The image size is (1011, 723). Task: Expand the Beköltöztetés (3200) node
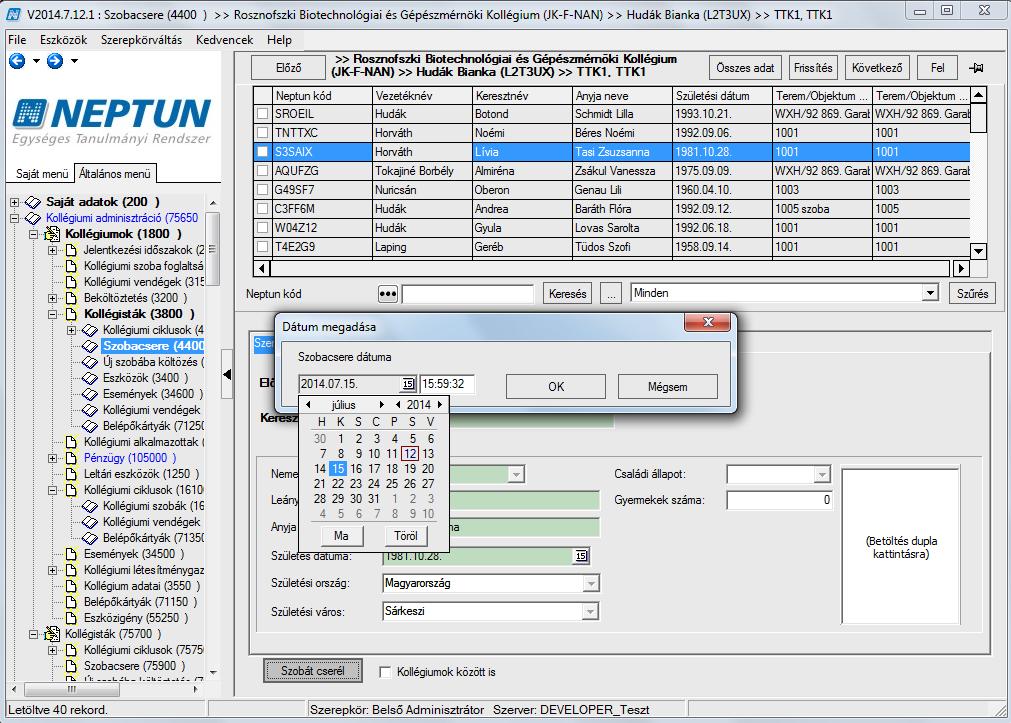click(x=53, y=298)
